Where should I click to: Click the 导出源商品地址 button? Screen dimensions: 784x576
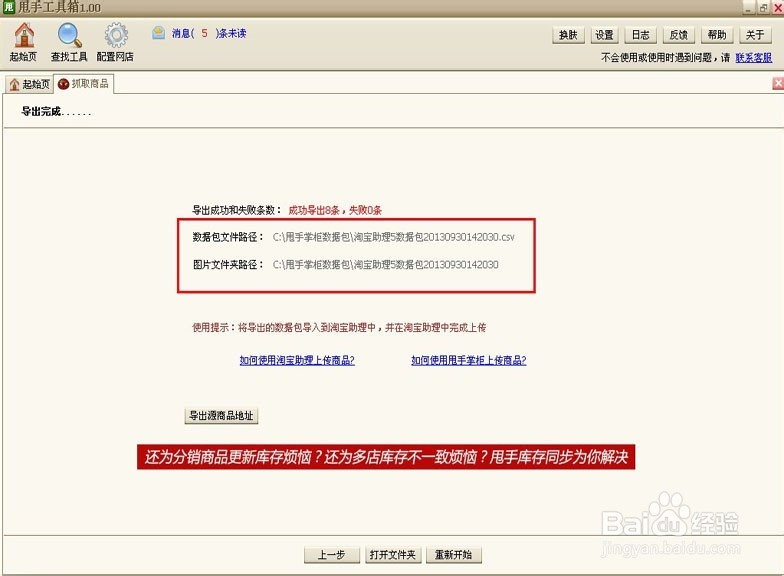point(222,416)
